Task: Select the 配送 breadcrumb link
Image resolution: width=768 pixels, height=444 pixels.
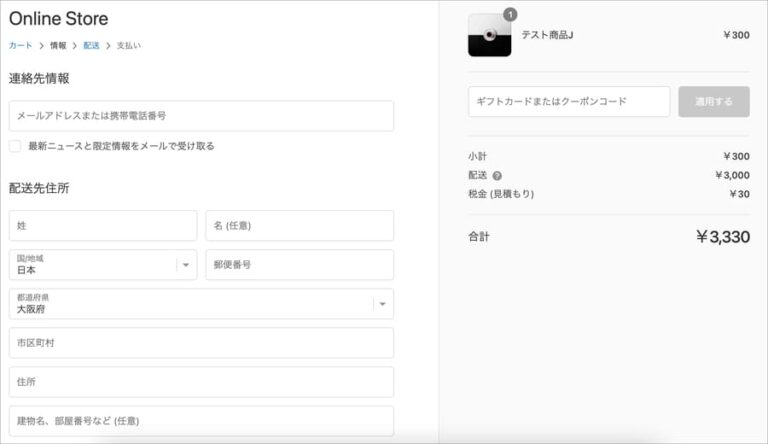Action: pos(91,46)
